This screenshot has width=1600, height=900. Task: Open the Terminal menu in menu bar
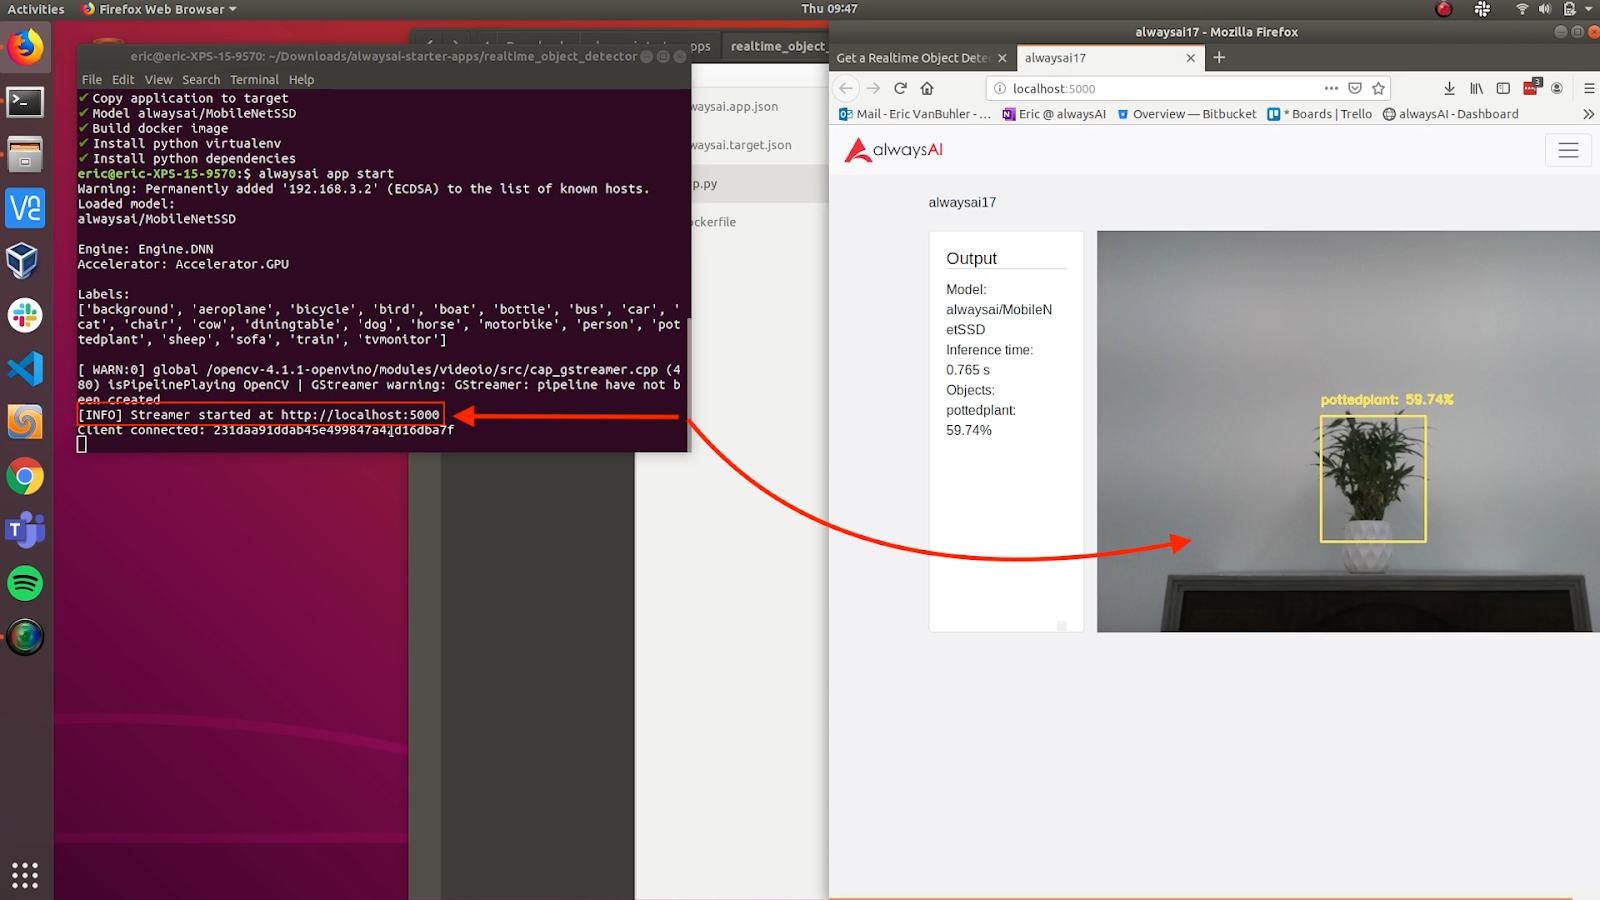(x=254, y=80)
